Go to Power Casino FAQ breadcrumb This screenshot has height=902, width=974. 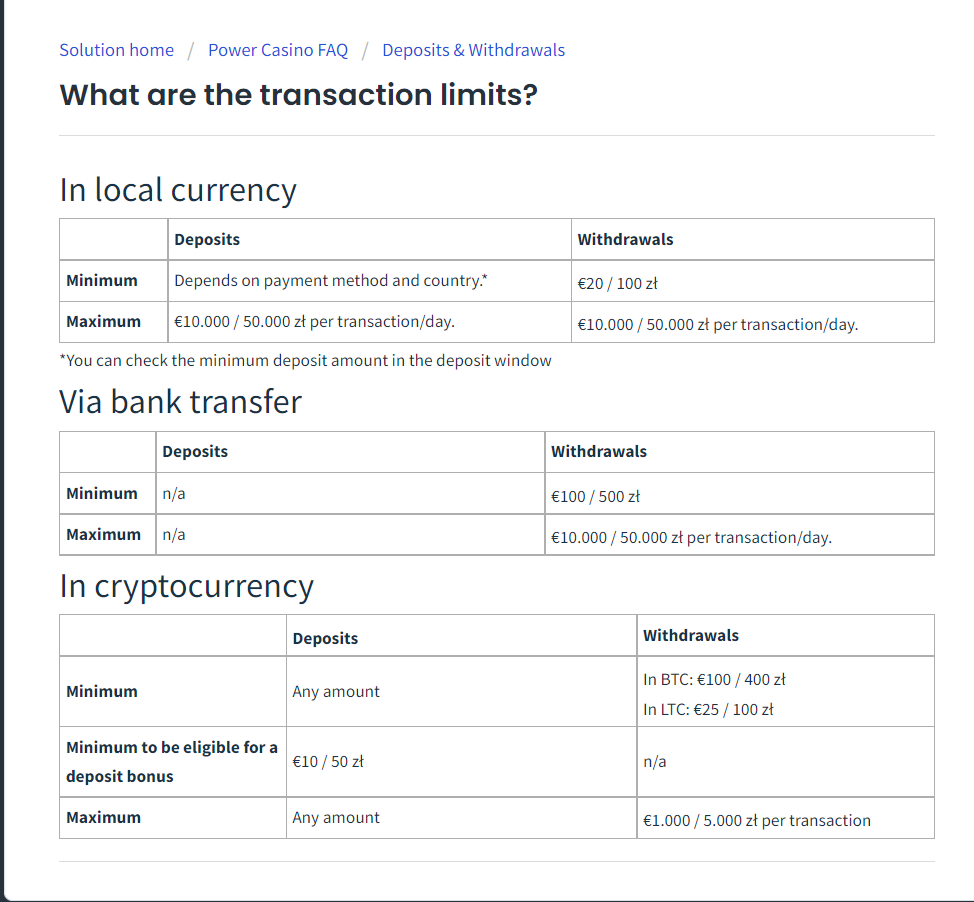(x=278, y=50)
